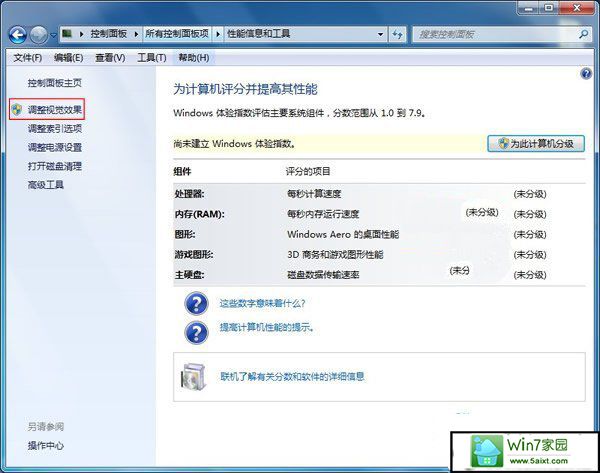Click the blue help question icon top right
The width and height of the screenshot is (600, 473).
point(586,73)
